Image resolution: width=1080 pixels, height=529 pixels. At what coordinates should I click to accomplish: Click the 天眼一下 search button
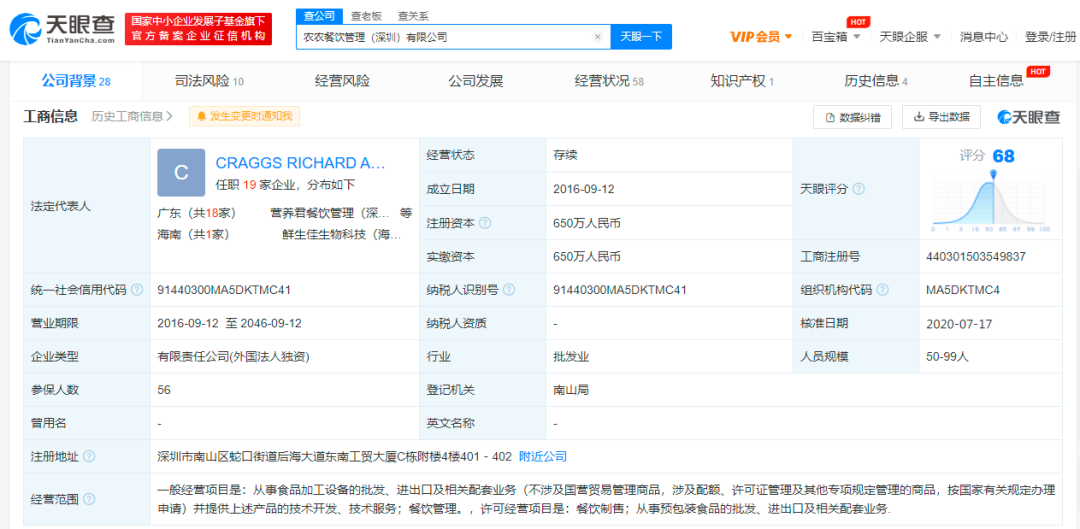tap(641, 37)
